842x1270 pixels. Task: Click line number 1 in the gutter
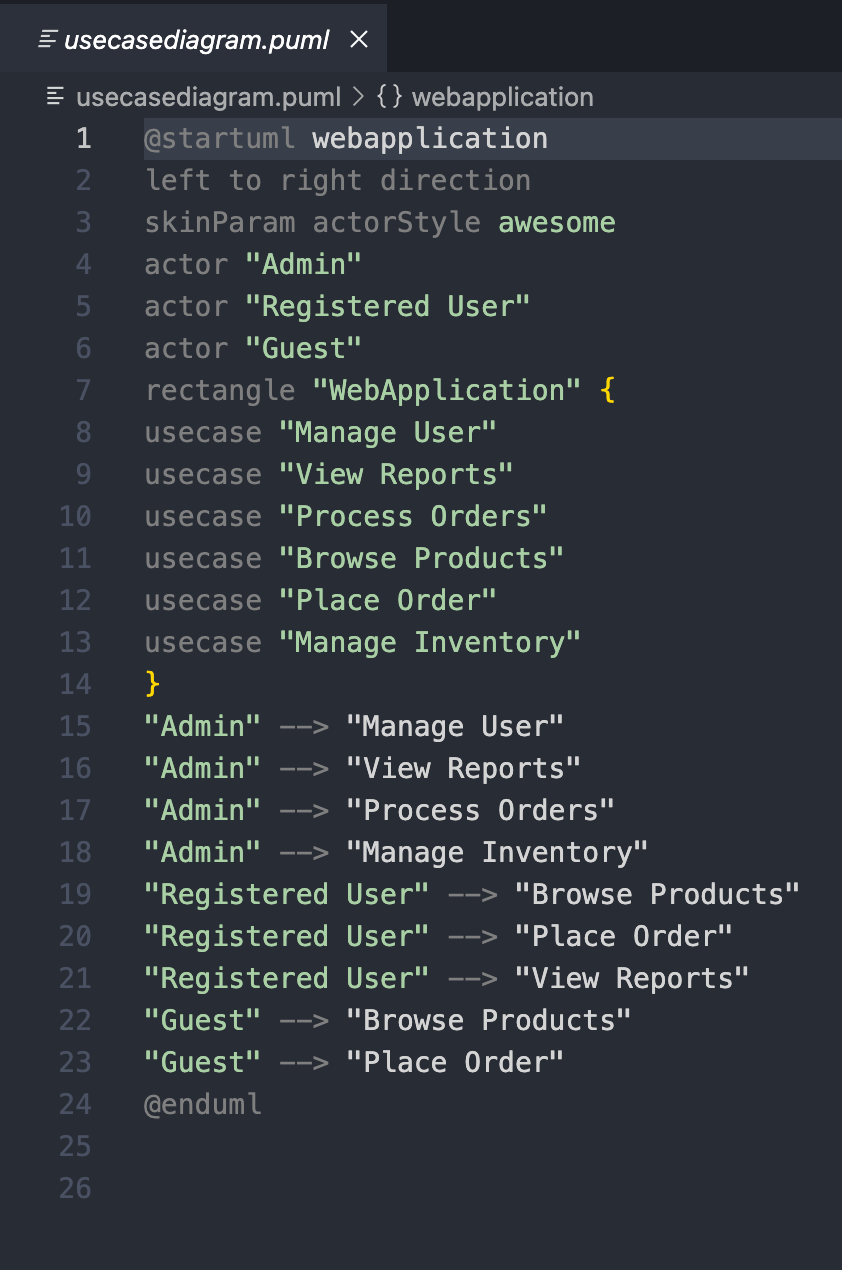[x=83, y=139]
